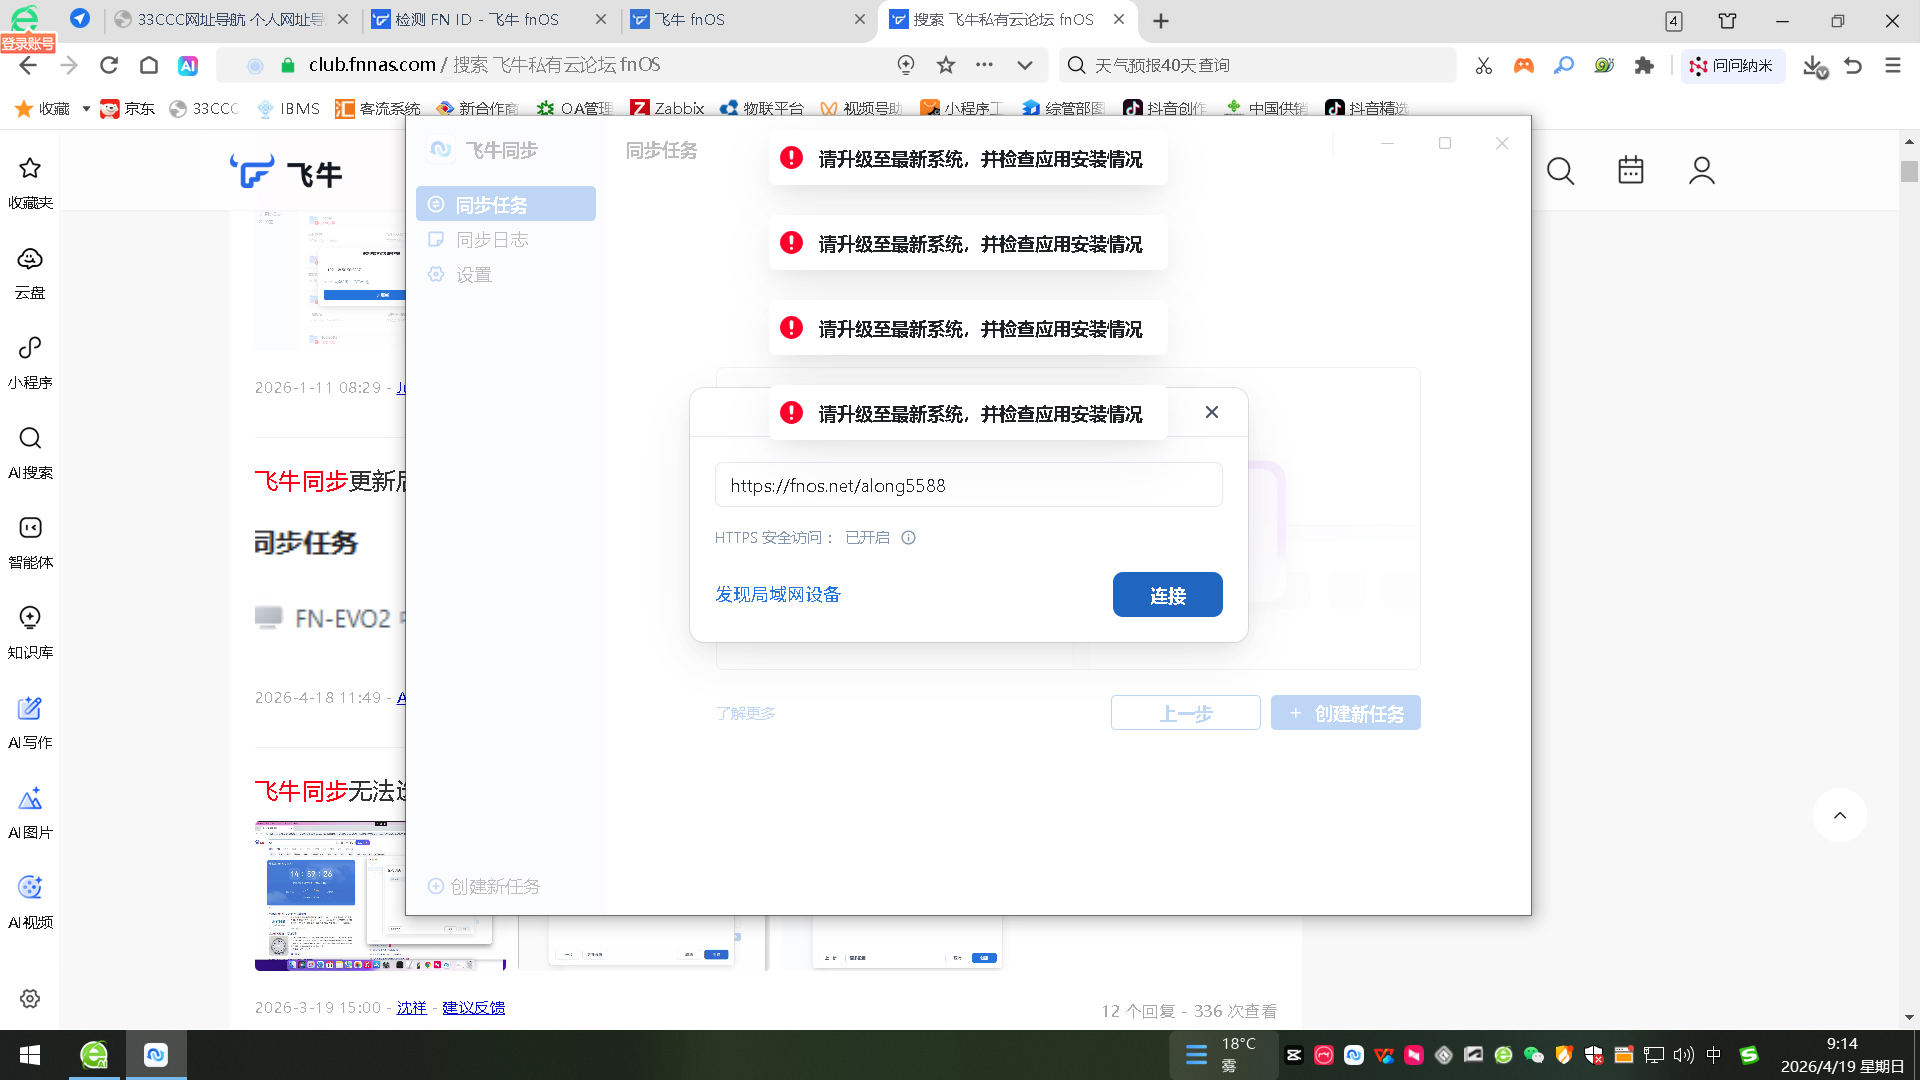Open 飞牛同步 app on taskbar
Viewport: 1920px width, 1080px height.
[x=156, y=1055]
